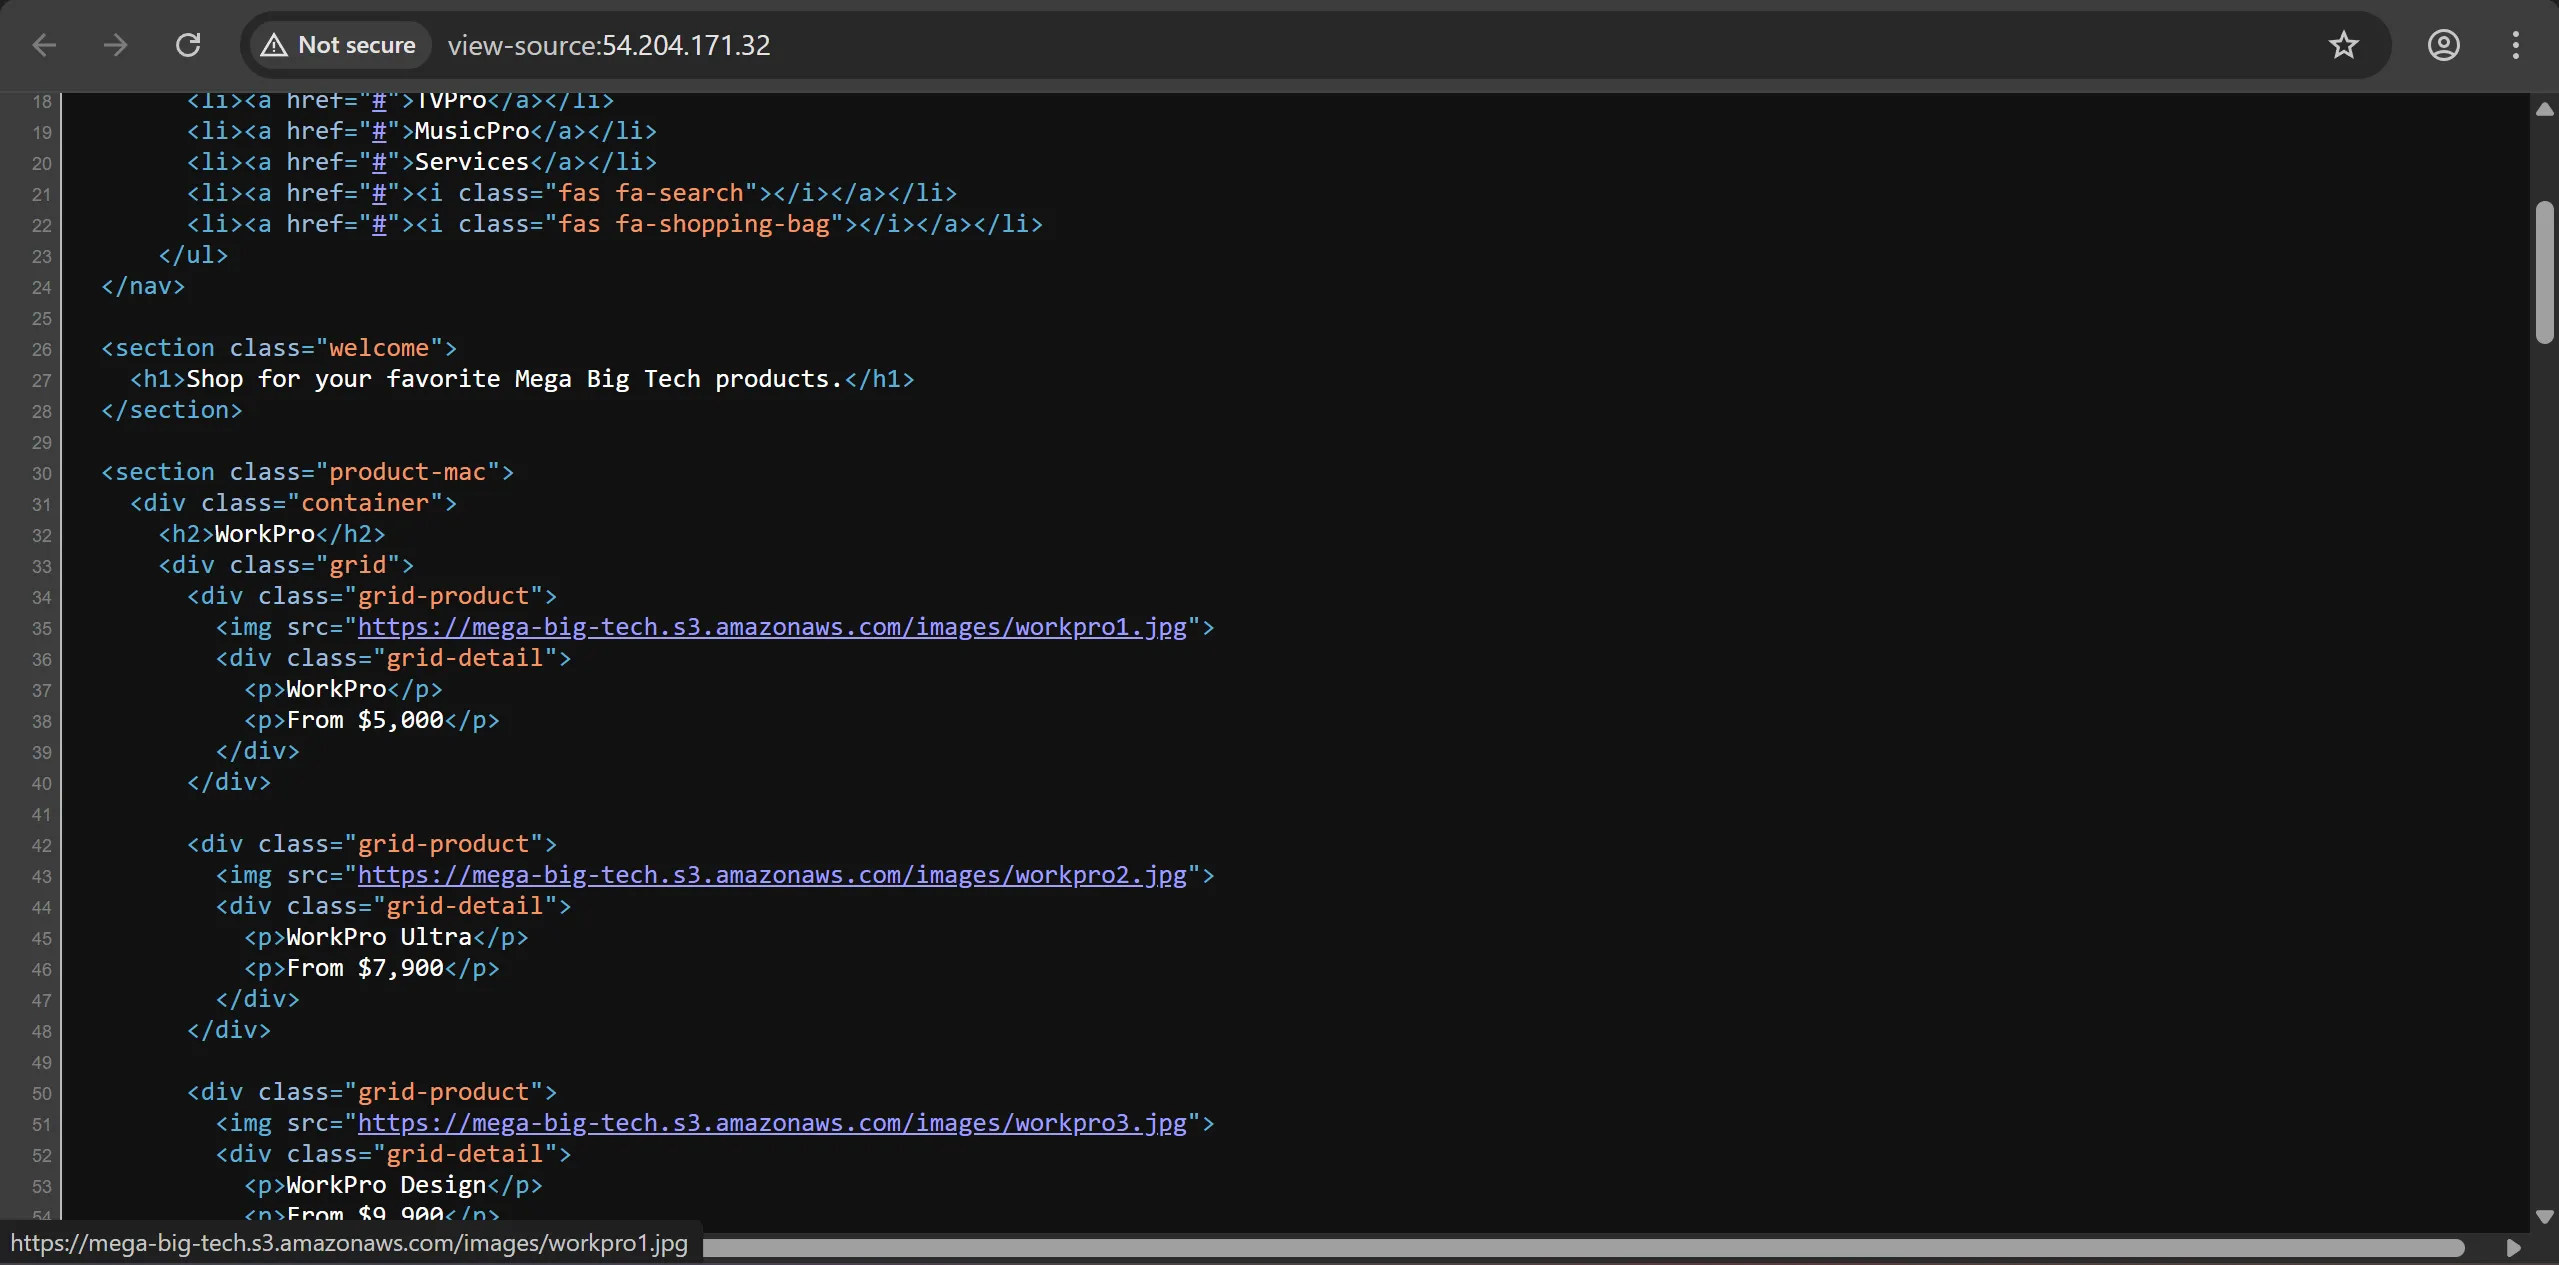Click the browser forward arrow

point(116,45)
